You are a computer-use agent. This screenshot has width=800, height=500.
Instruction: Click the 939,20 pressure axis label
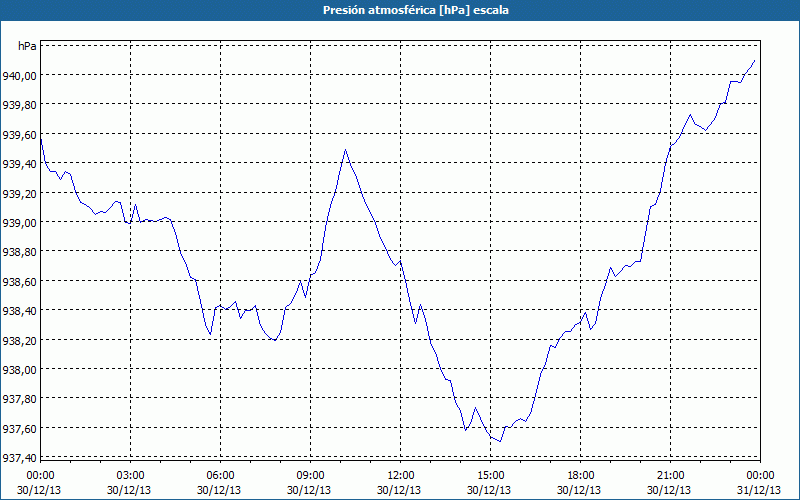[19, 194]
